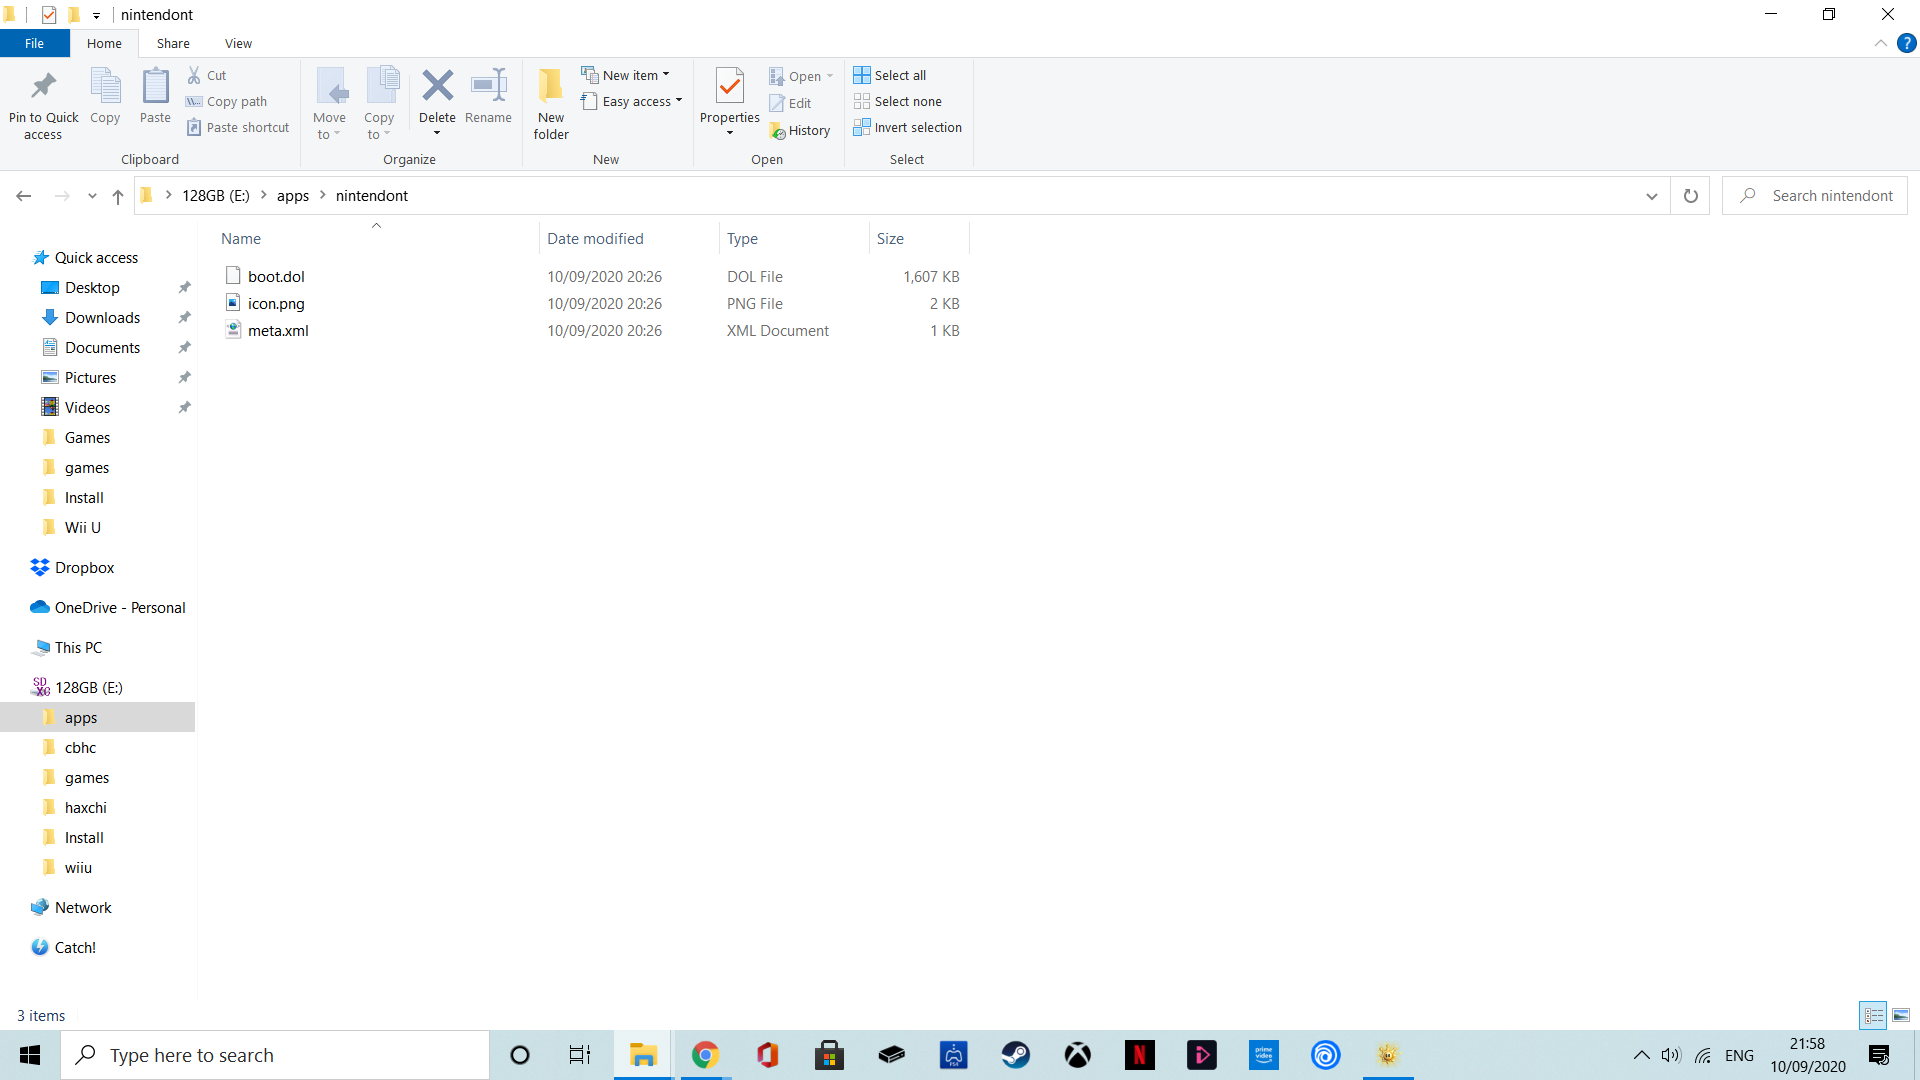Open Steam from the taskbar
Screen dimensions: 1920x1080
(x=1015, y=1055)
